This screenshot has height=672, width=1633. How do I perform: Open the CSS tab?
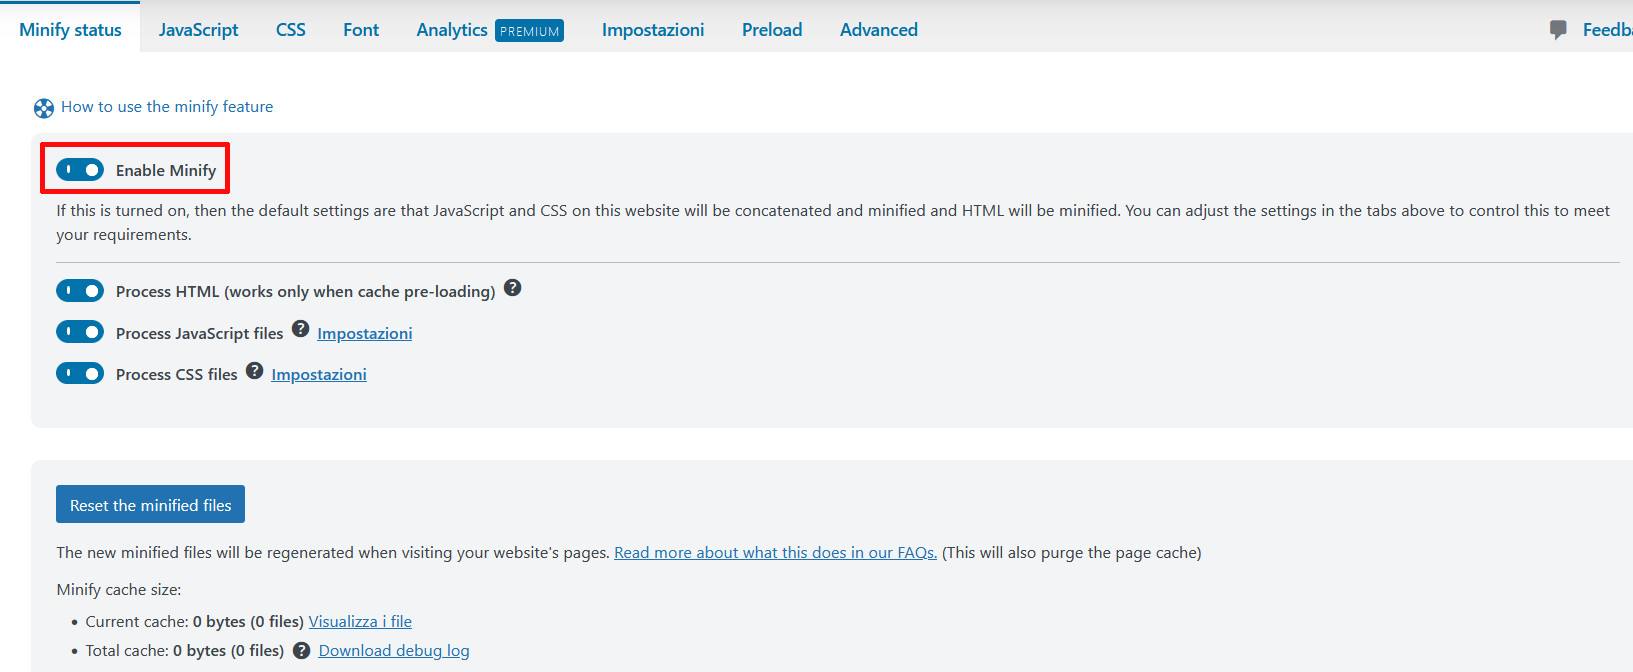(291, 30)
